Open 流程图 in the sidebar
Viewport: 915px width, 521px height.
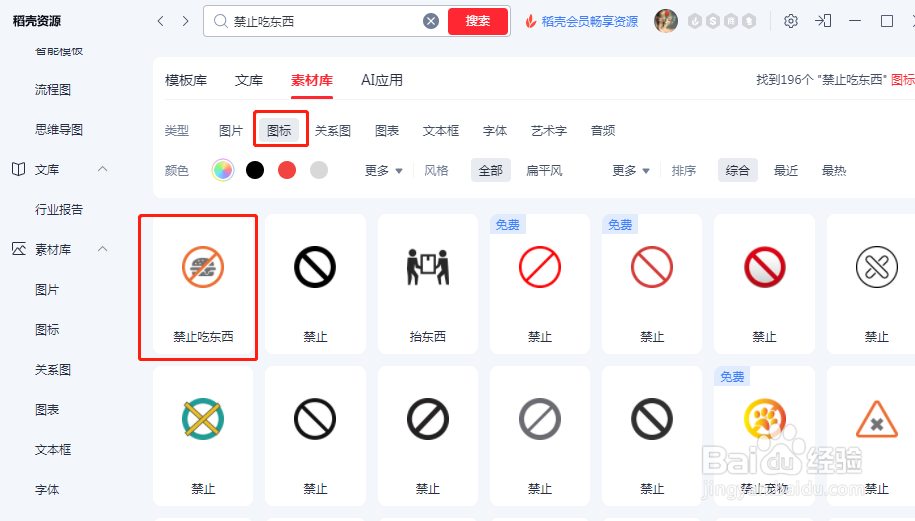53,90
